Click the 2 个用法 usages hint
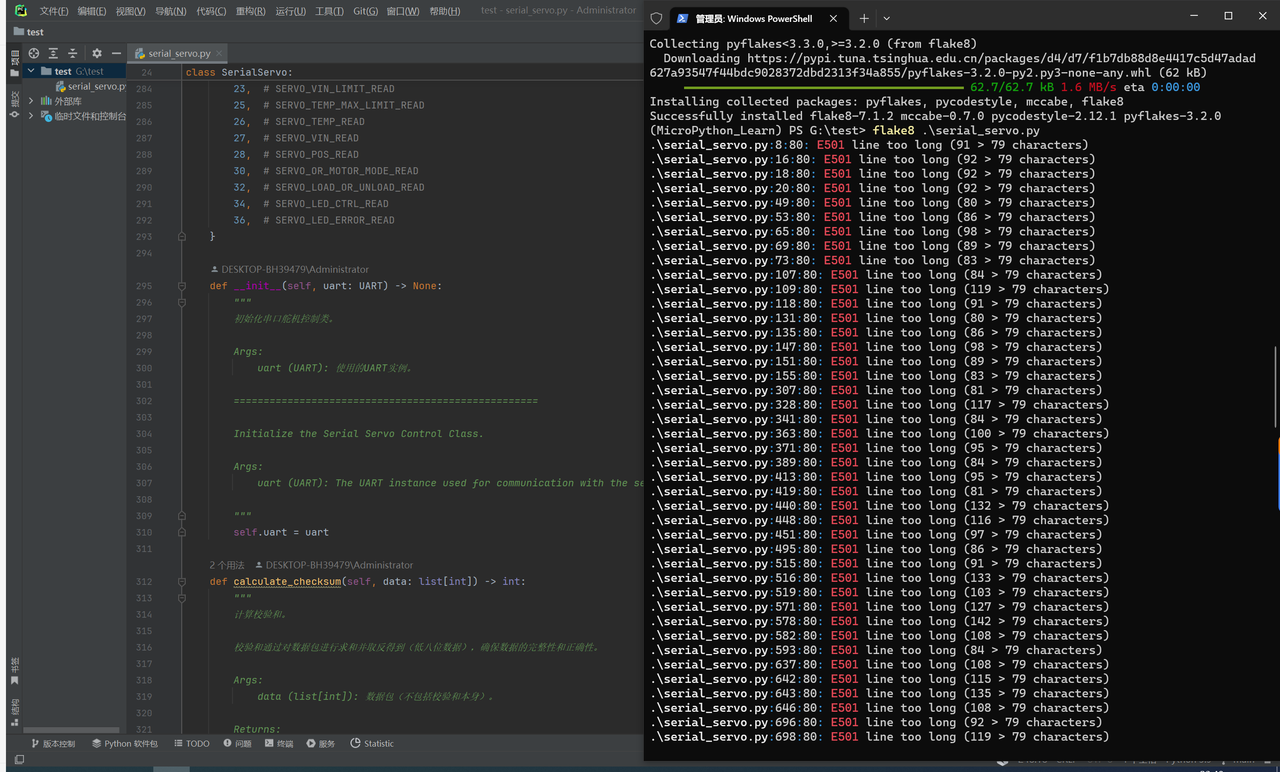This screenshot has height=772, width=1280. pyautogui.click(x=227, y=565)
